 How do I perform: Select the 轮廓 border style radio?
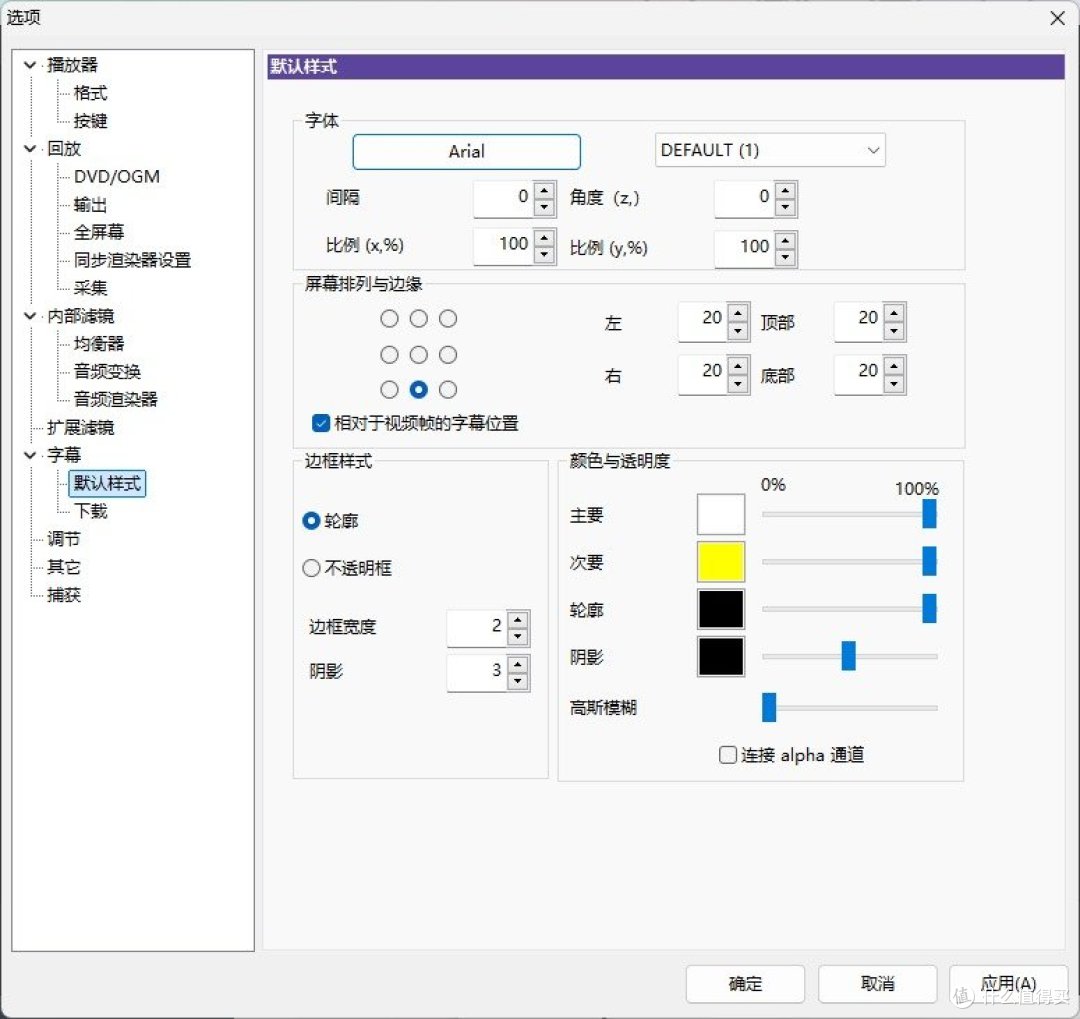point(311,521)
